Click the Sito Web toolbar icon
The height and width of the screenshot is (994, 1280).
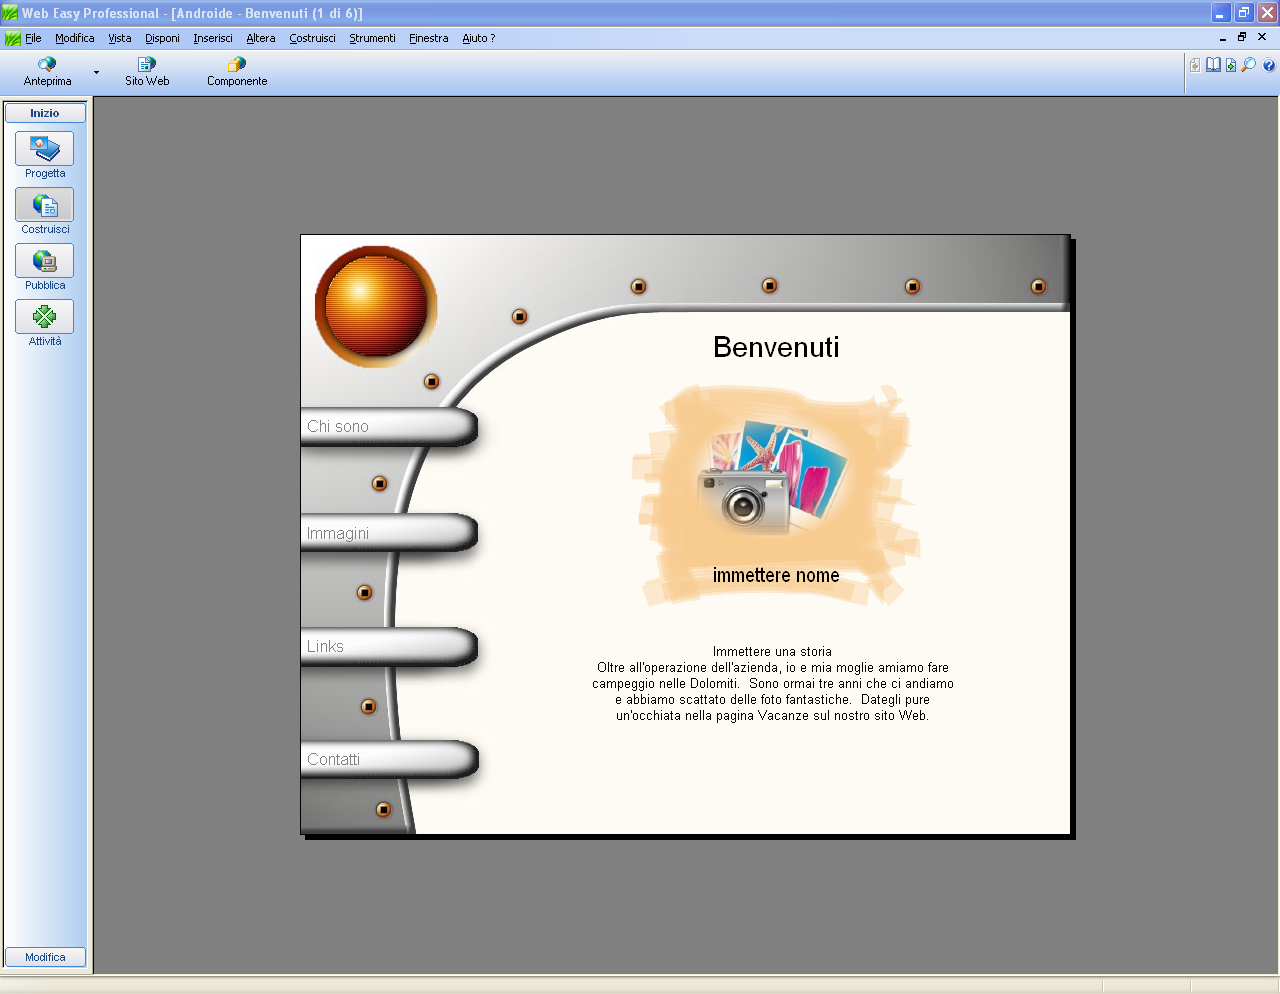(x=147, y=65)
